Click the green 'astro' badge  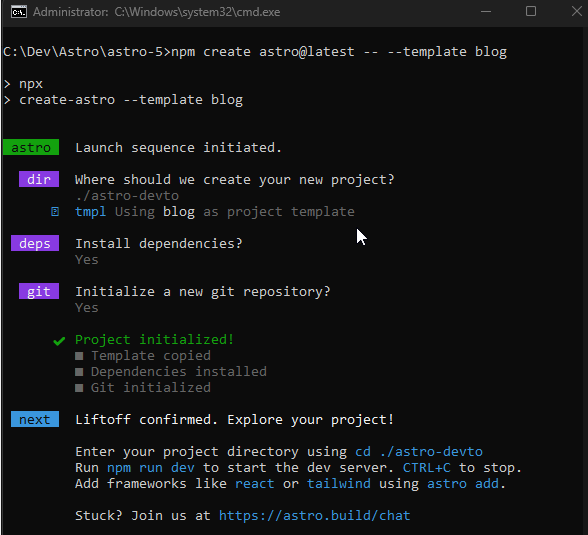pyautogui.click(x=31, y=147)
